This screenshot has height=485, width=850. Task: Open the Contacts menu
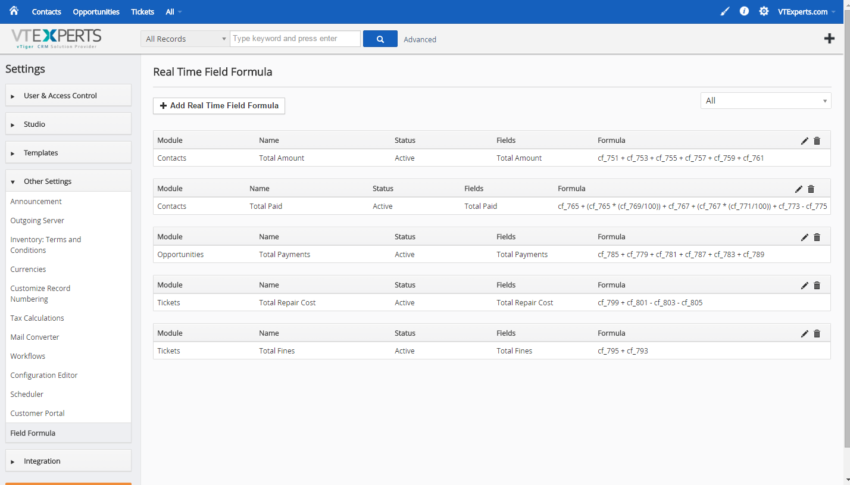point(46,12)
